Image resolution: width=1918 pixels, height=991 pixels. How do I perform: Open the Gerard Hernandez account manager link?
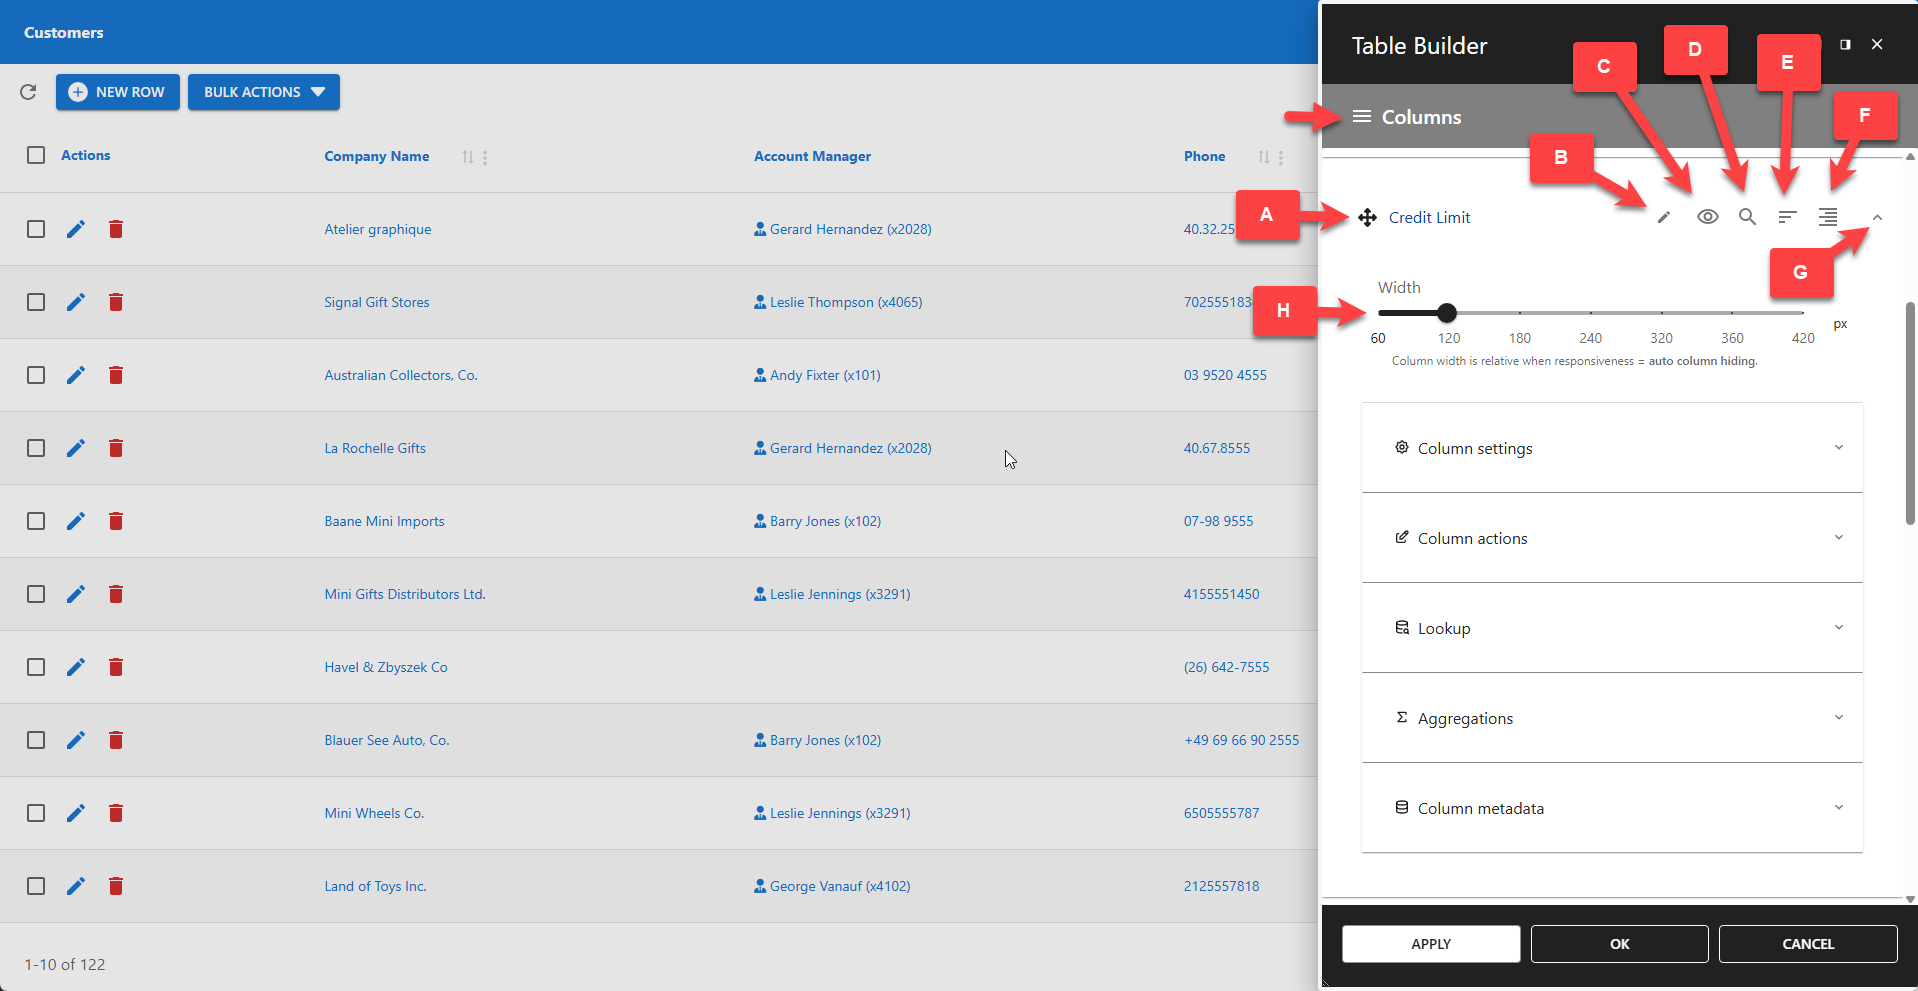tap(849, 229)
